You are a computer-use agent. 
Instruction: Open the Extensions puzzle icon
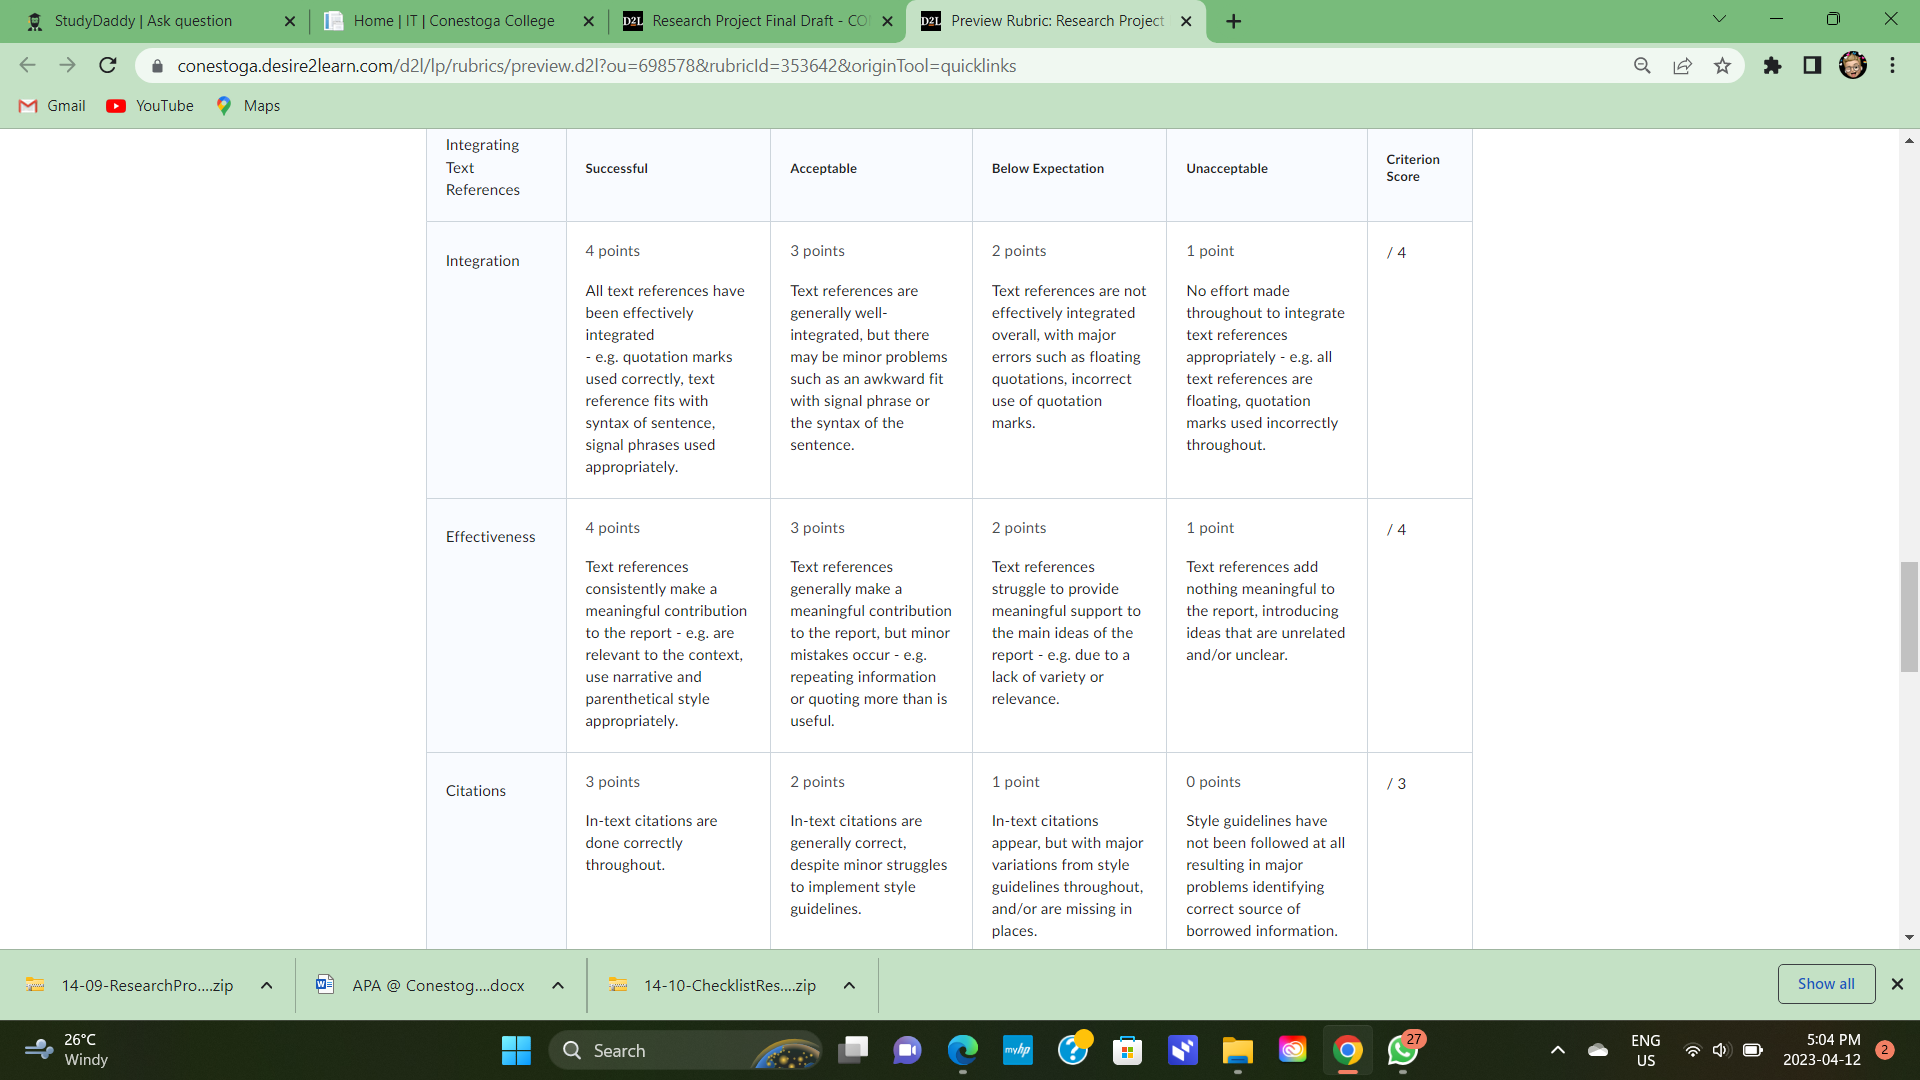pos(1772,66)
